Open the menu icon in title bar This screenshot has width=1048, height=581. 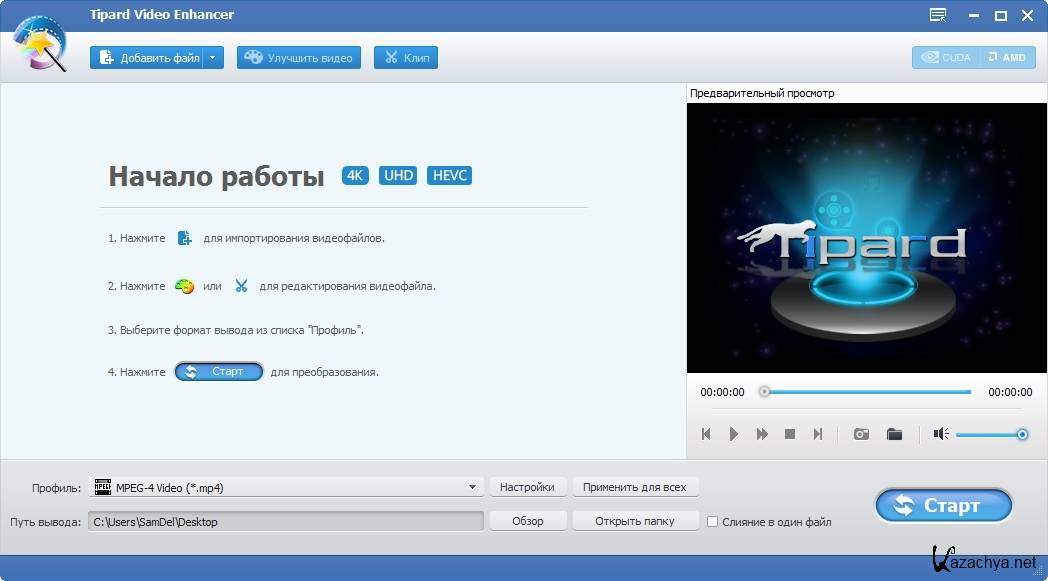[937, 15]
